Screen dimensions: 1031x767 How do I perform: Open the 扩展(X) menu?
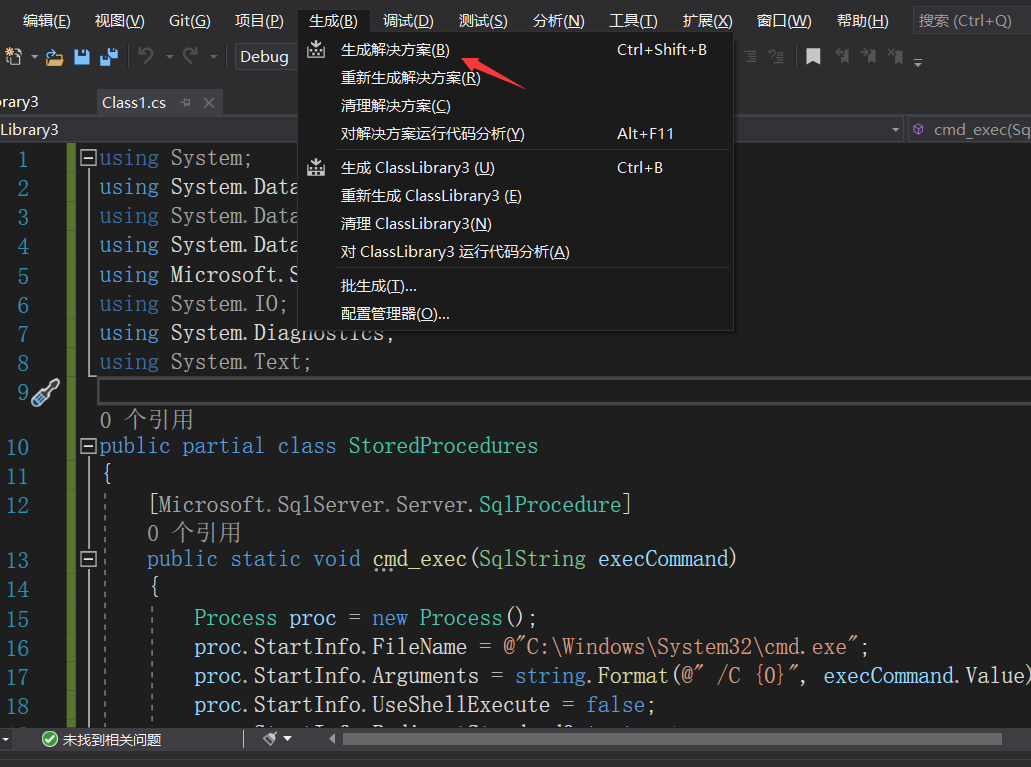pos(707,21)
